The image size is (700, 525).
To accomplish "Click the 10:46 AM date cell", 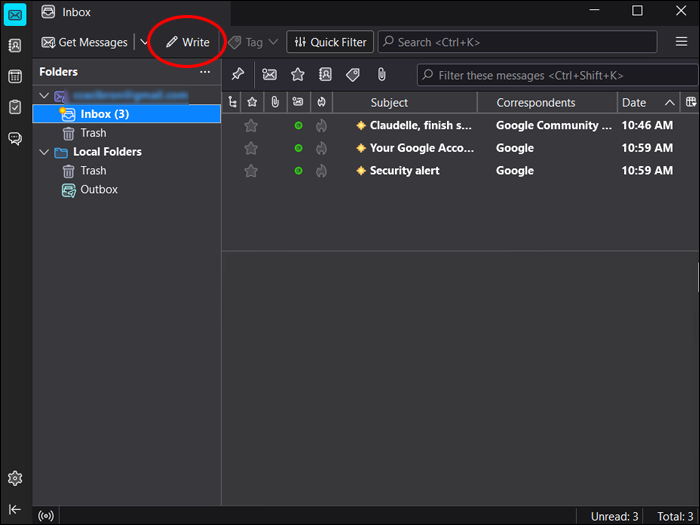I will pyautogui.click(x=647, y=126).
